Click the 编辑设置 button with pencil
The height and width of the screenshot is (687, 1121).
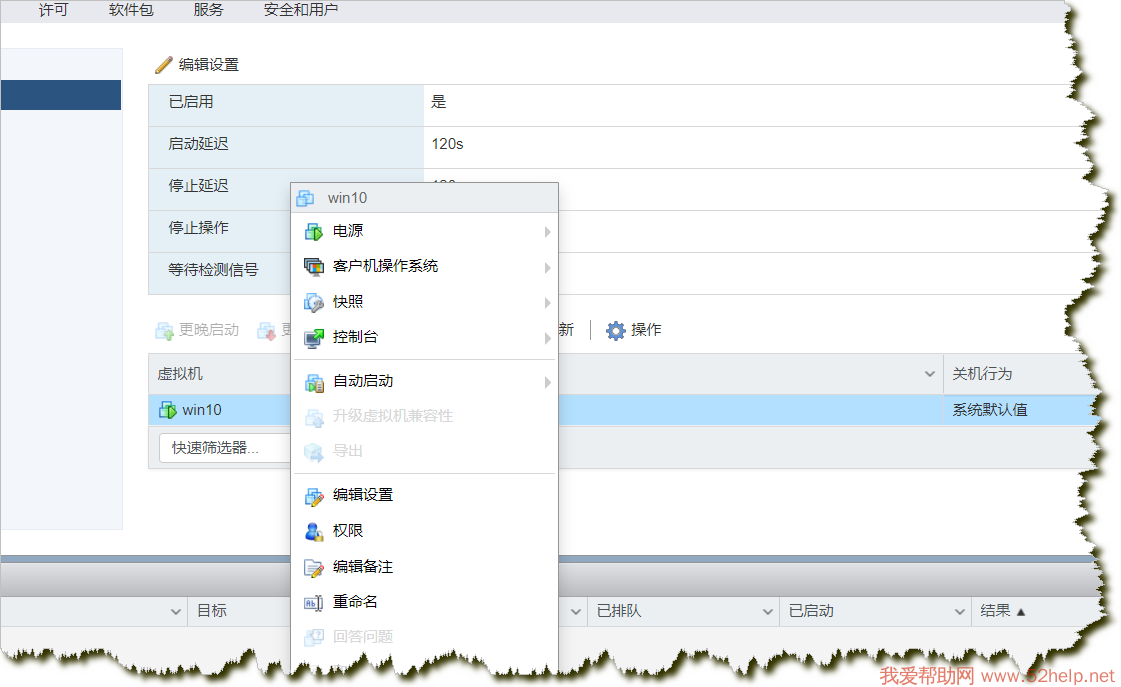[197, 65]
